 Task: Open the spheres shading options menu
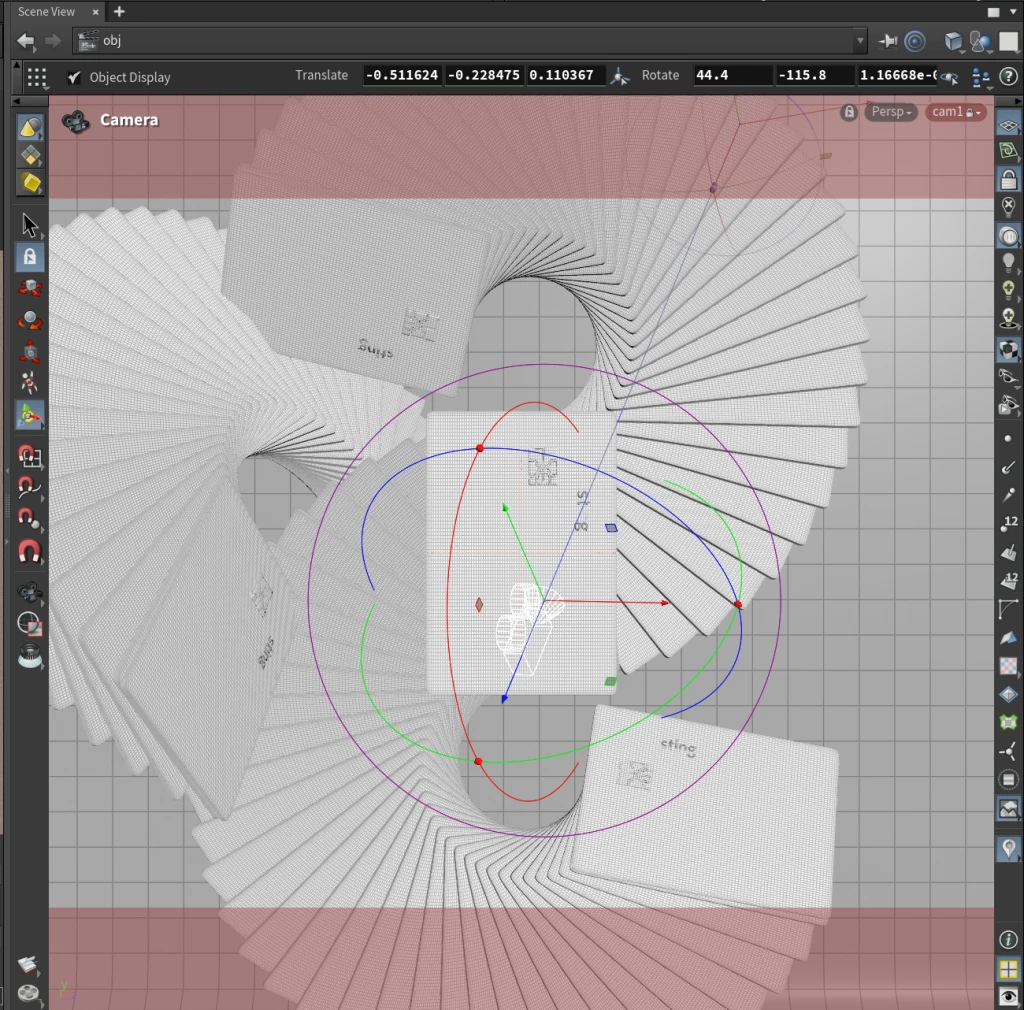981,41
